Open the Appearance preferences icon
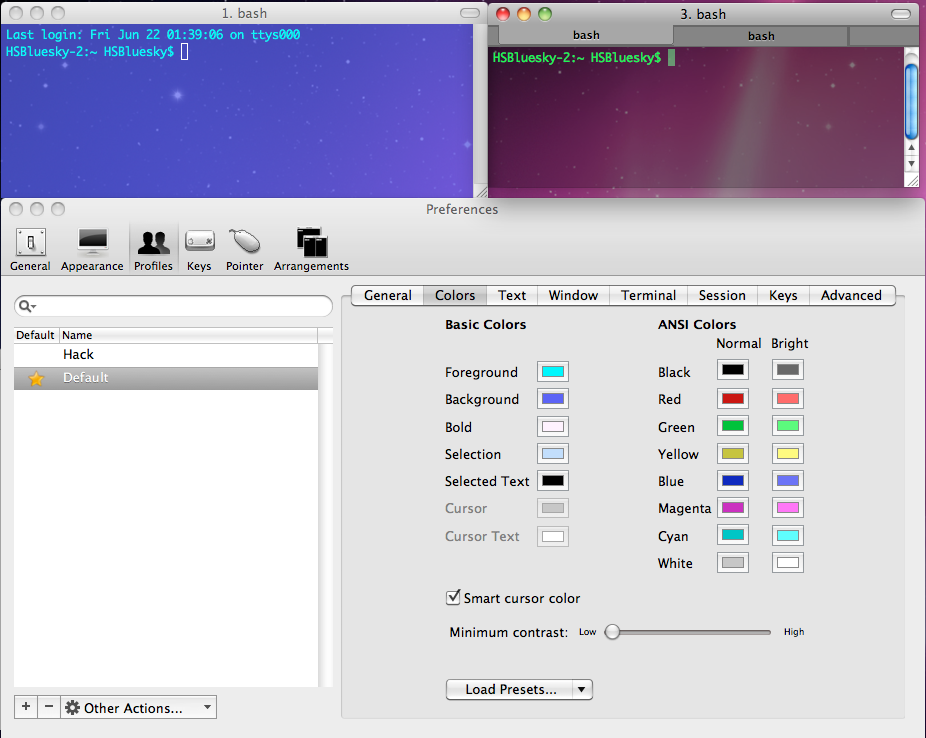Viewport: 926px width, 738px height. (x=92, y=248)
